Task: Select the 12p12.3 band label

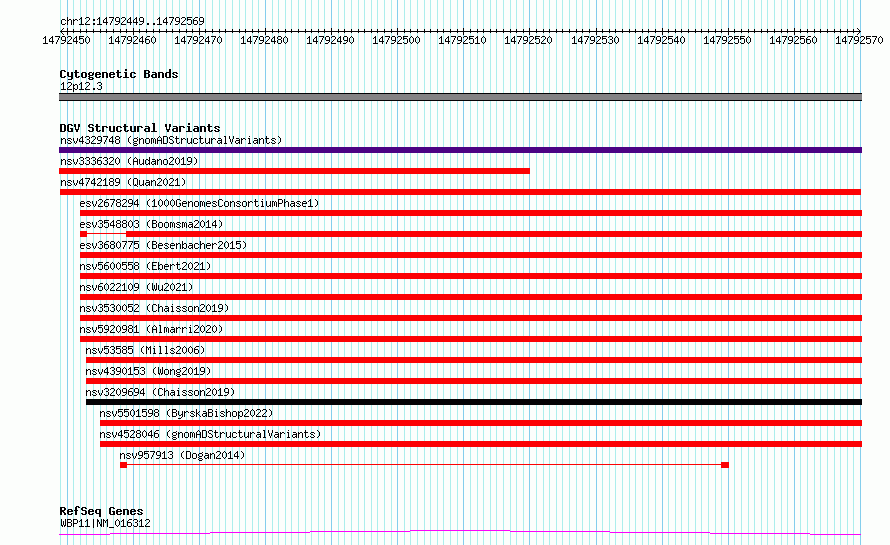Action: [81, 86]
